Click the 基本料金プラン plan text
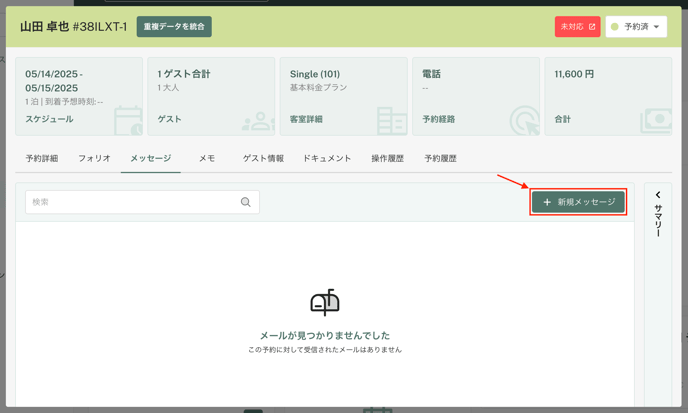This screenshot has height=413, width=688. click(318, 87)
